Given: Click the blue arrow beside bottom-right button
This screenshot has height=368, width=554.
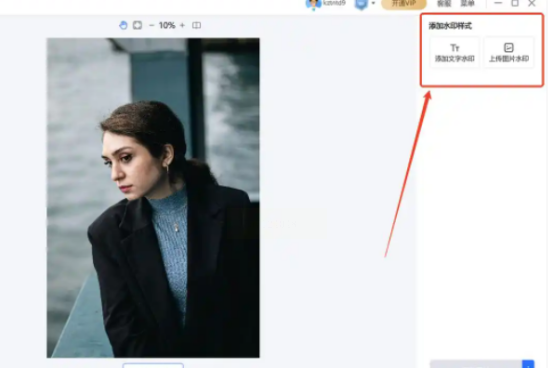Looking at the screenshot, I should [x=528, y=364].
